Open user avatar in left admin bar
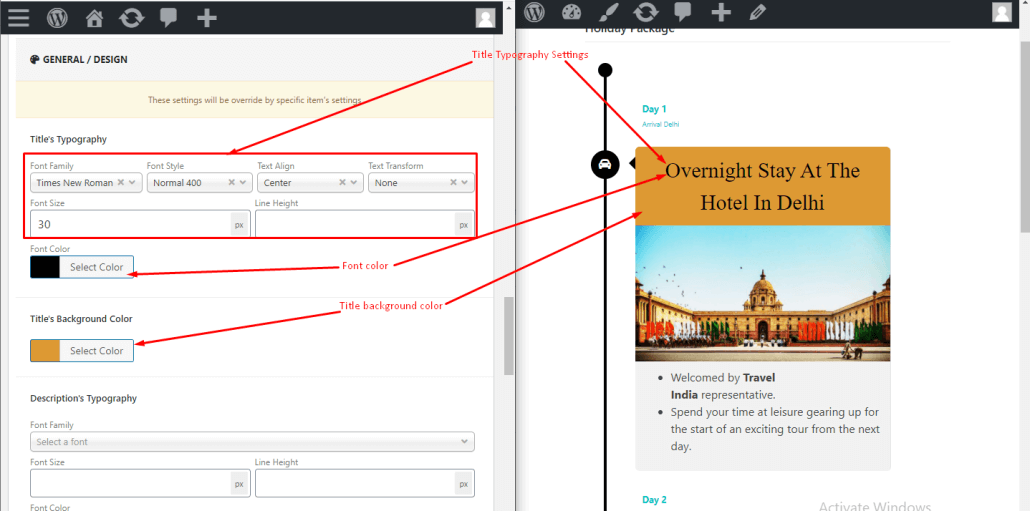The width and height of the screenshot is (1030, 511). (x=485, y=18)
